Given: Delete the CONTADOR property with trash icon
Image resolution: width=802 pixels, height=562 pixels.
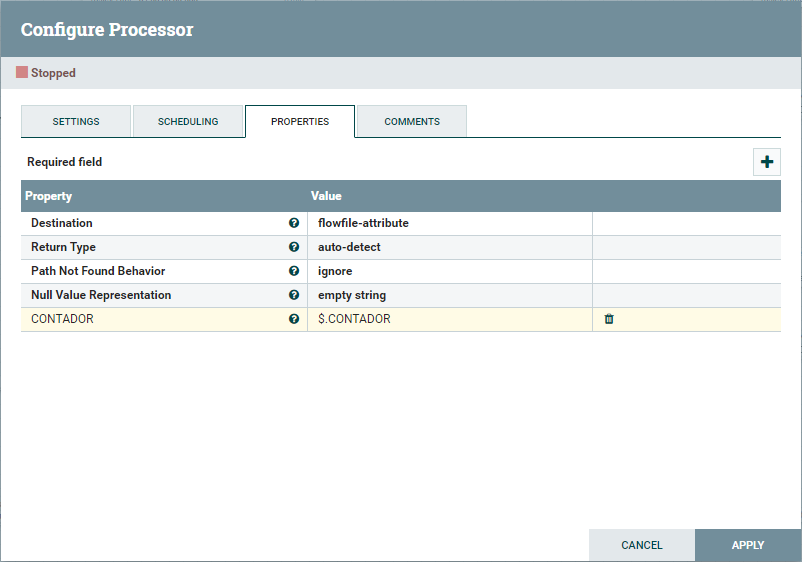Looking at the screenshot, I should click(x=609, y=319).
